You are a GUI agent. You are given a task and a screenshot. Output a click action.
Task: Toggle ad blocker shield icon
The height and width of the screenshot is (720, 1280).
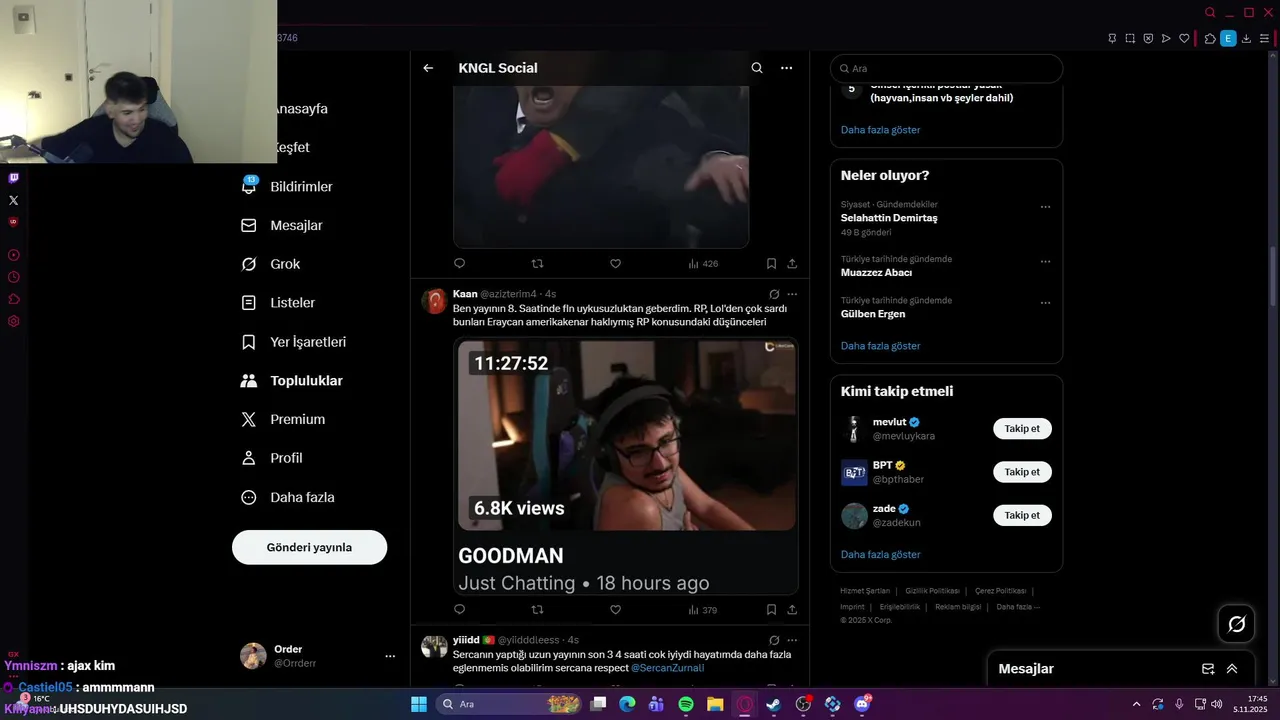pos(1148,39)
